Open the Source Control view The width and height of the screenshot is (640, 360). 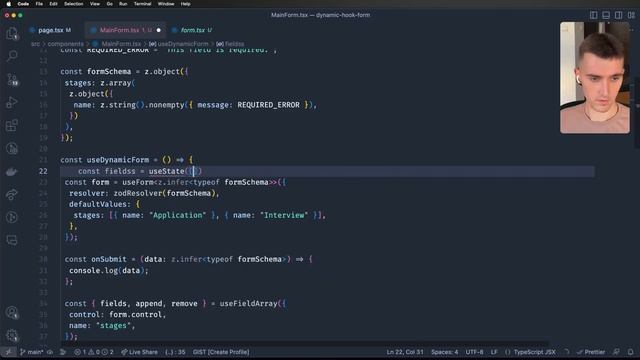(x=12, y=79)
